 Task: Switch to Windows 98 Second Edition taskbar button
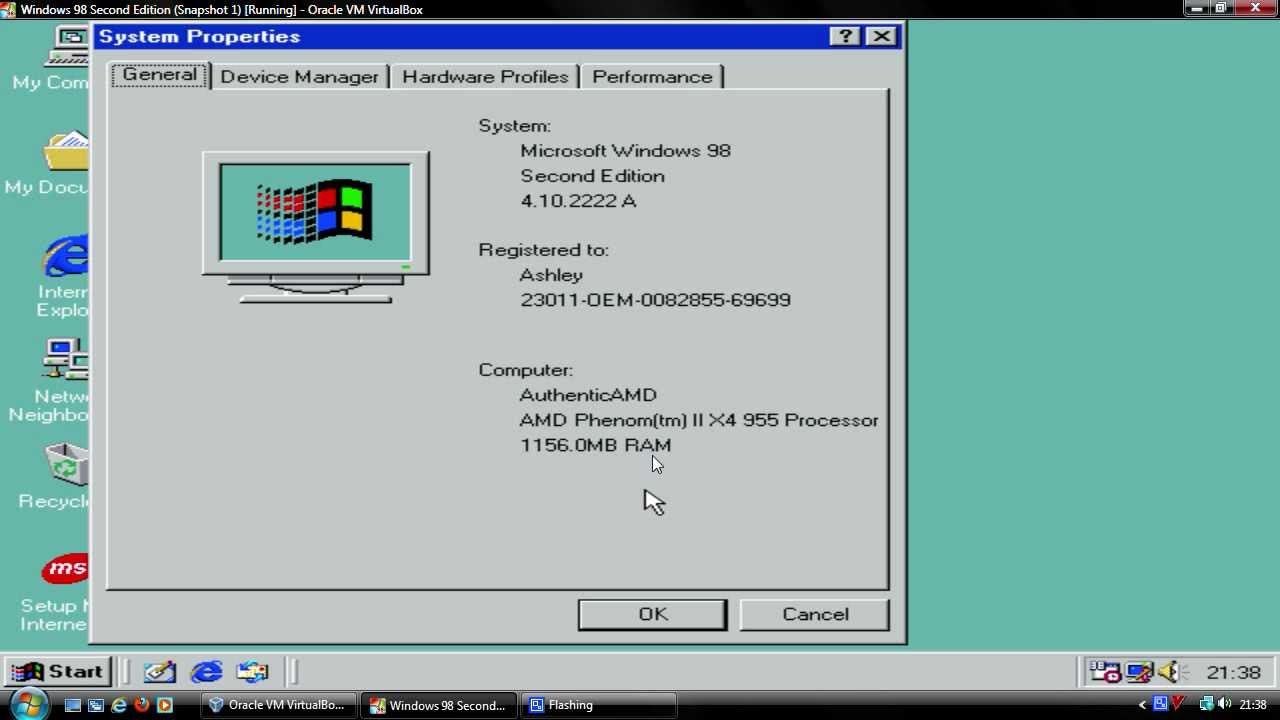pyautogui.click(x=440, y=705)
